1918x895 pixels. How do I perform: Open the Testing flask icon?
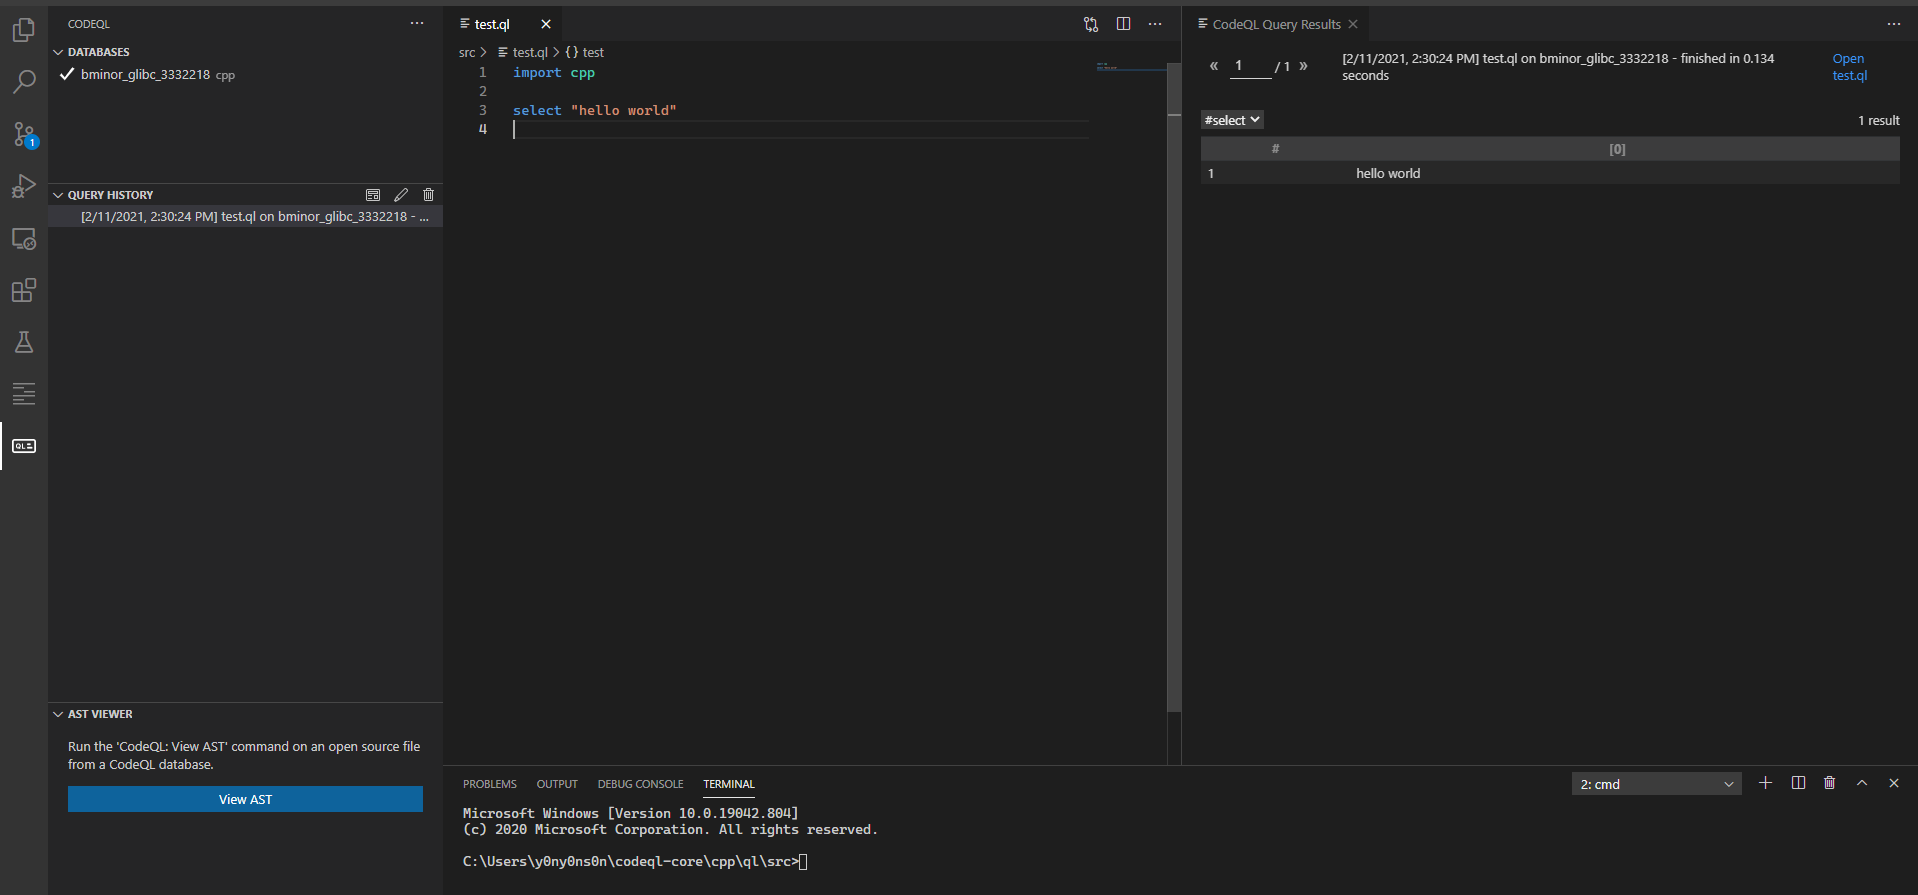point(24,343)
